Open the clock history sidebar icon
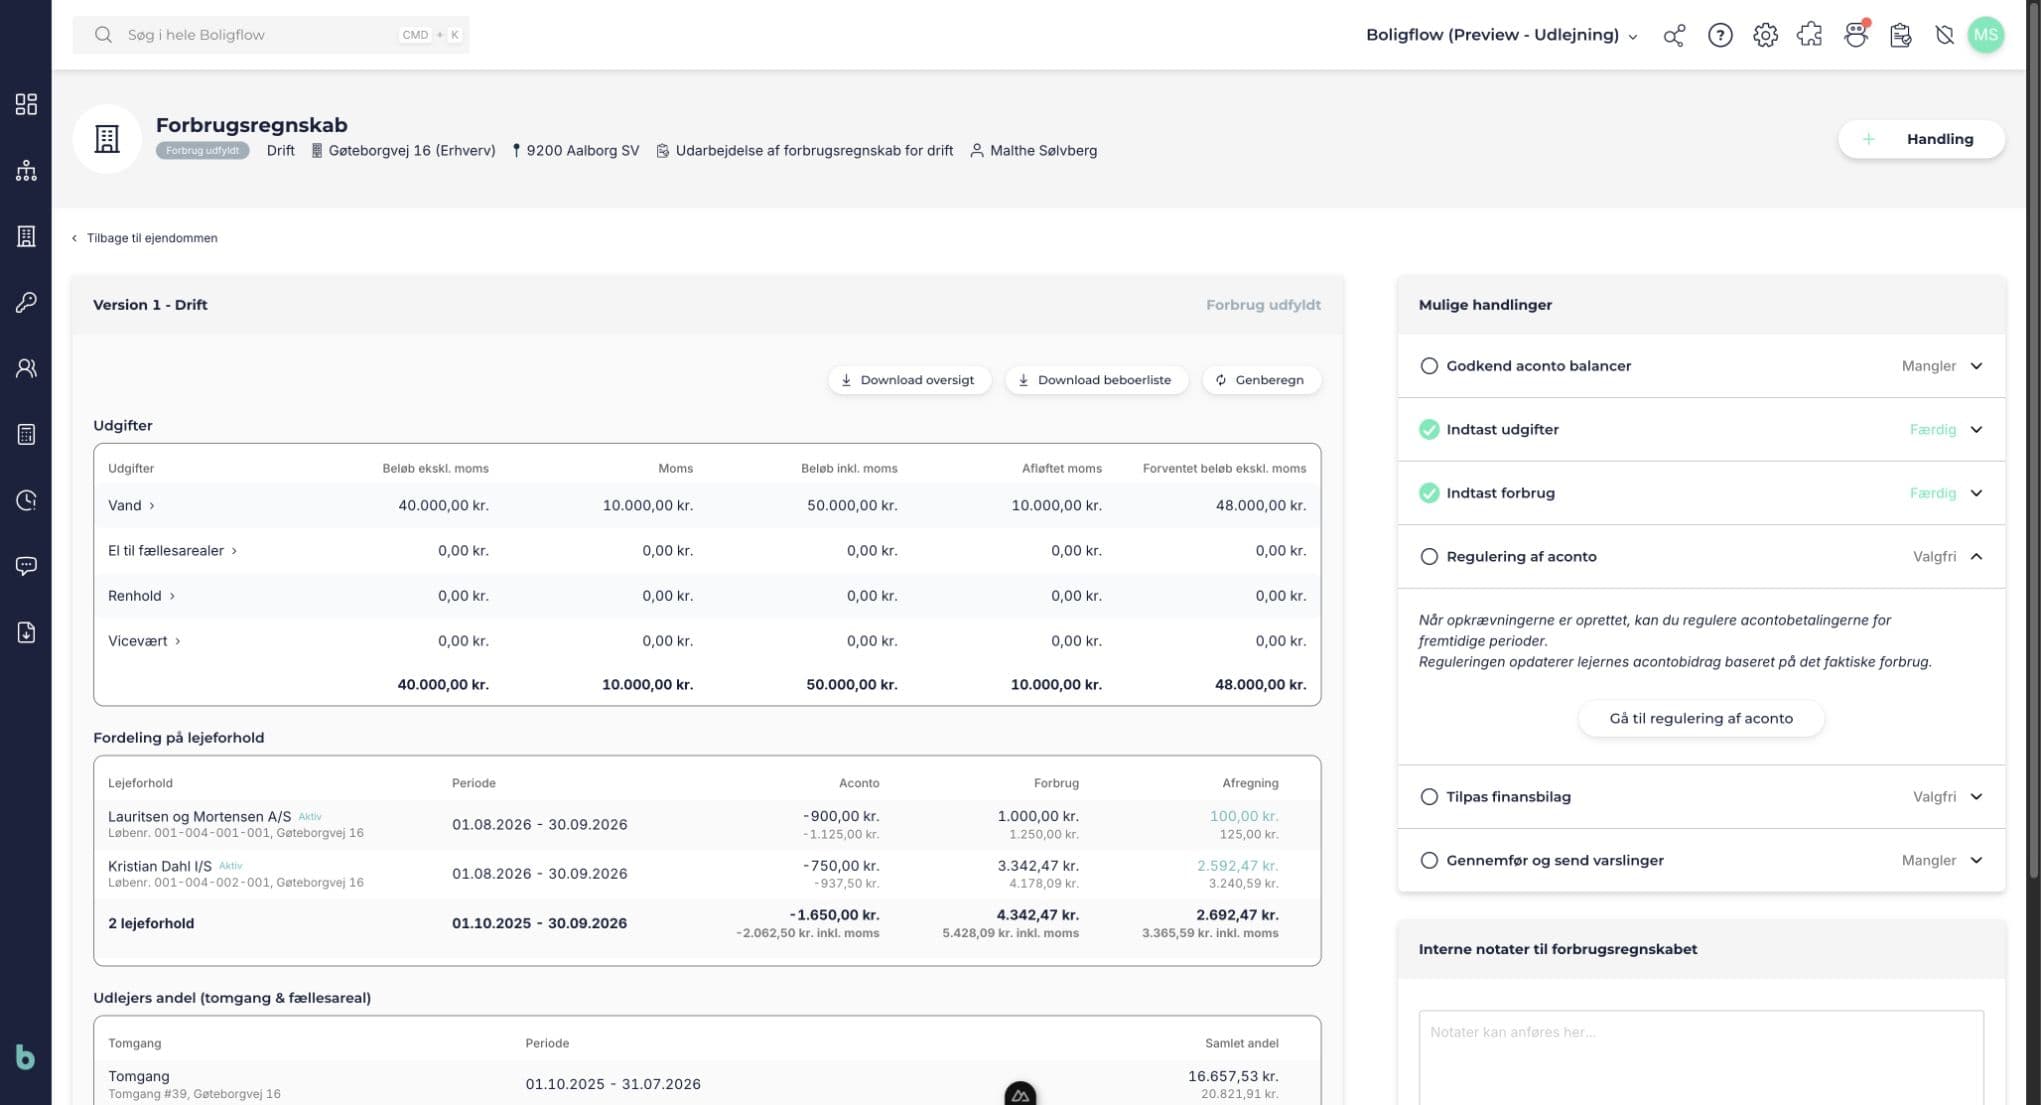The height and width of the screenshot is (1105, 2041). [x=26, y=500]
